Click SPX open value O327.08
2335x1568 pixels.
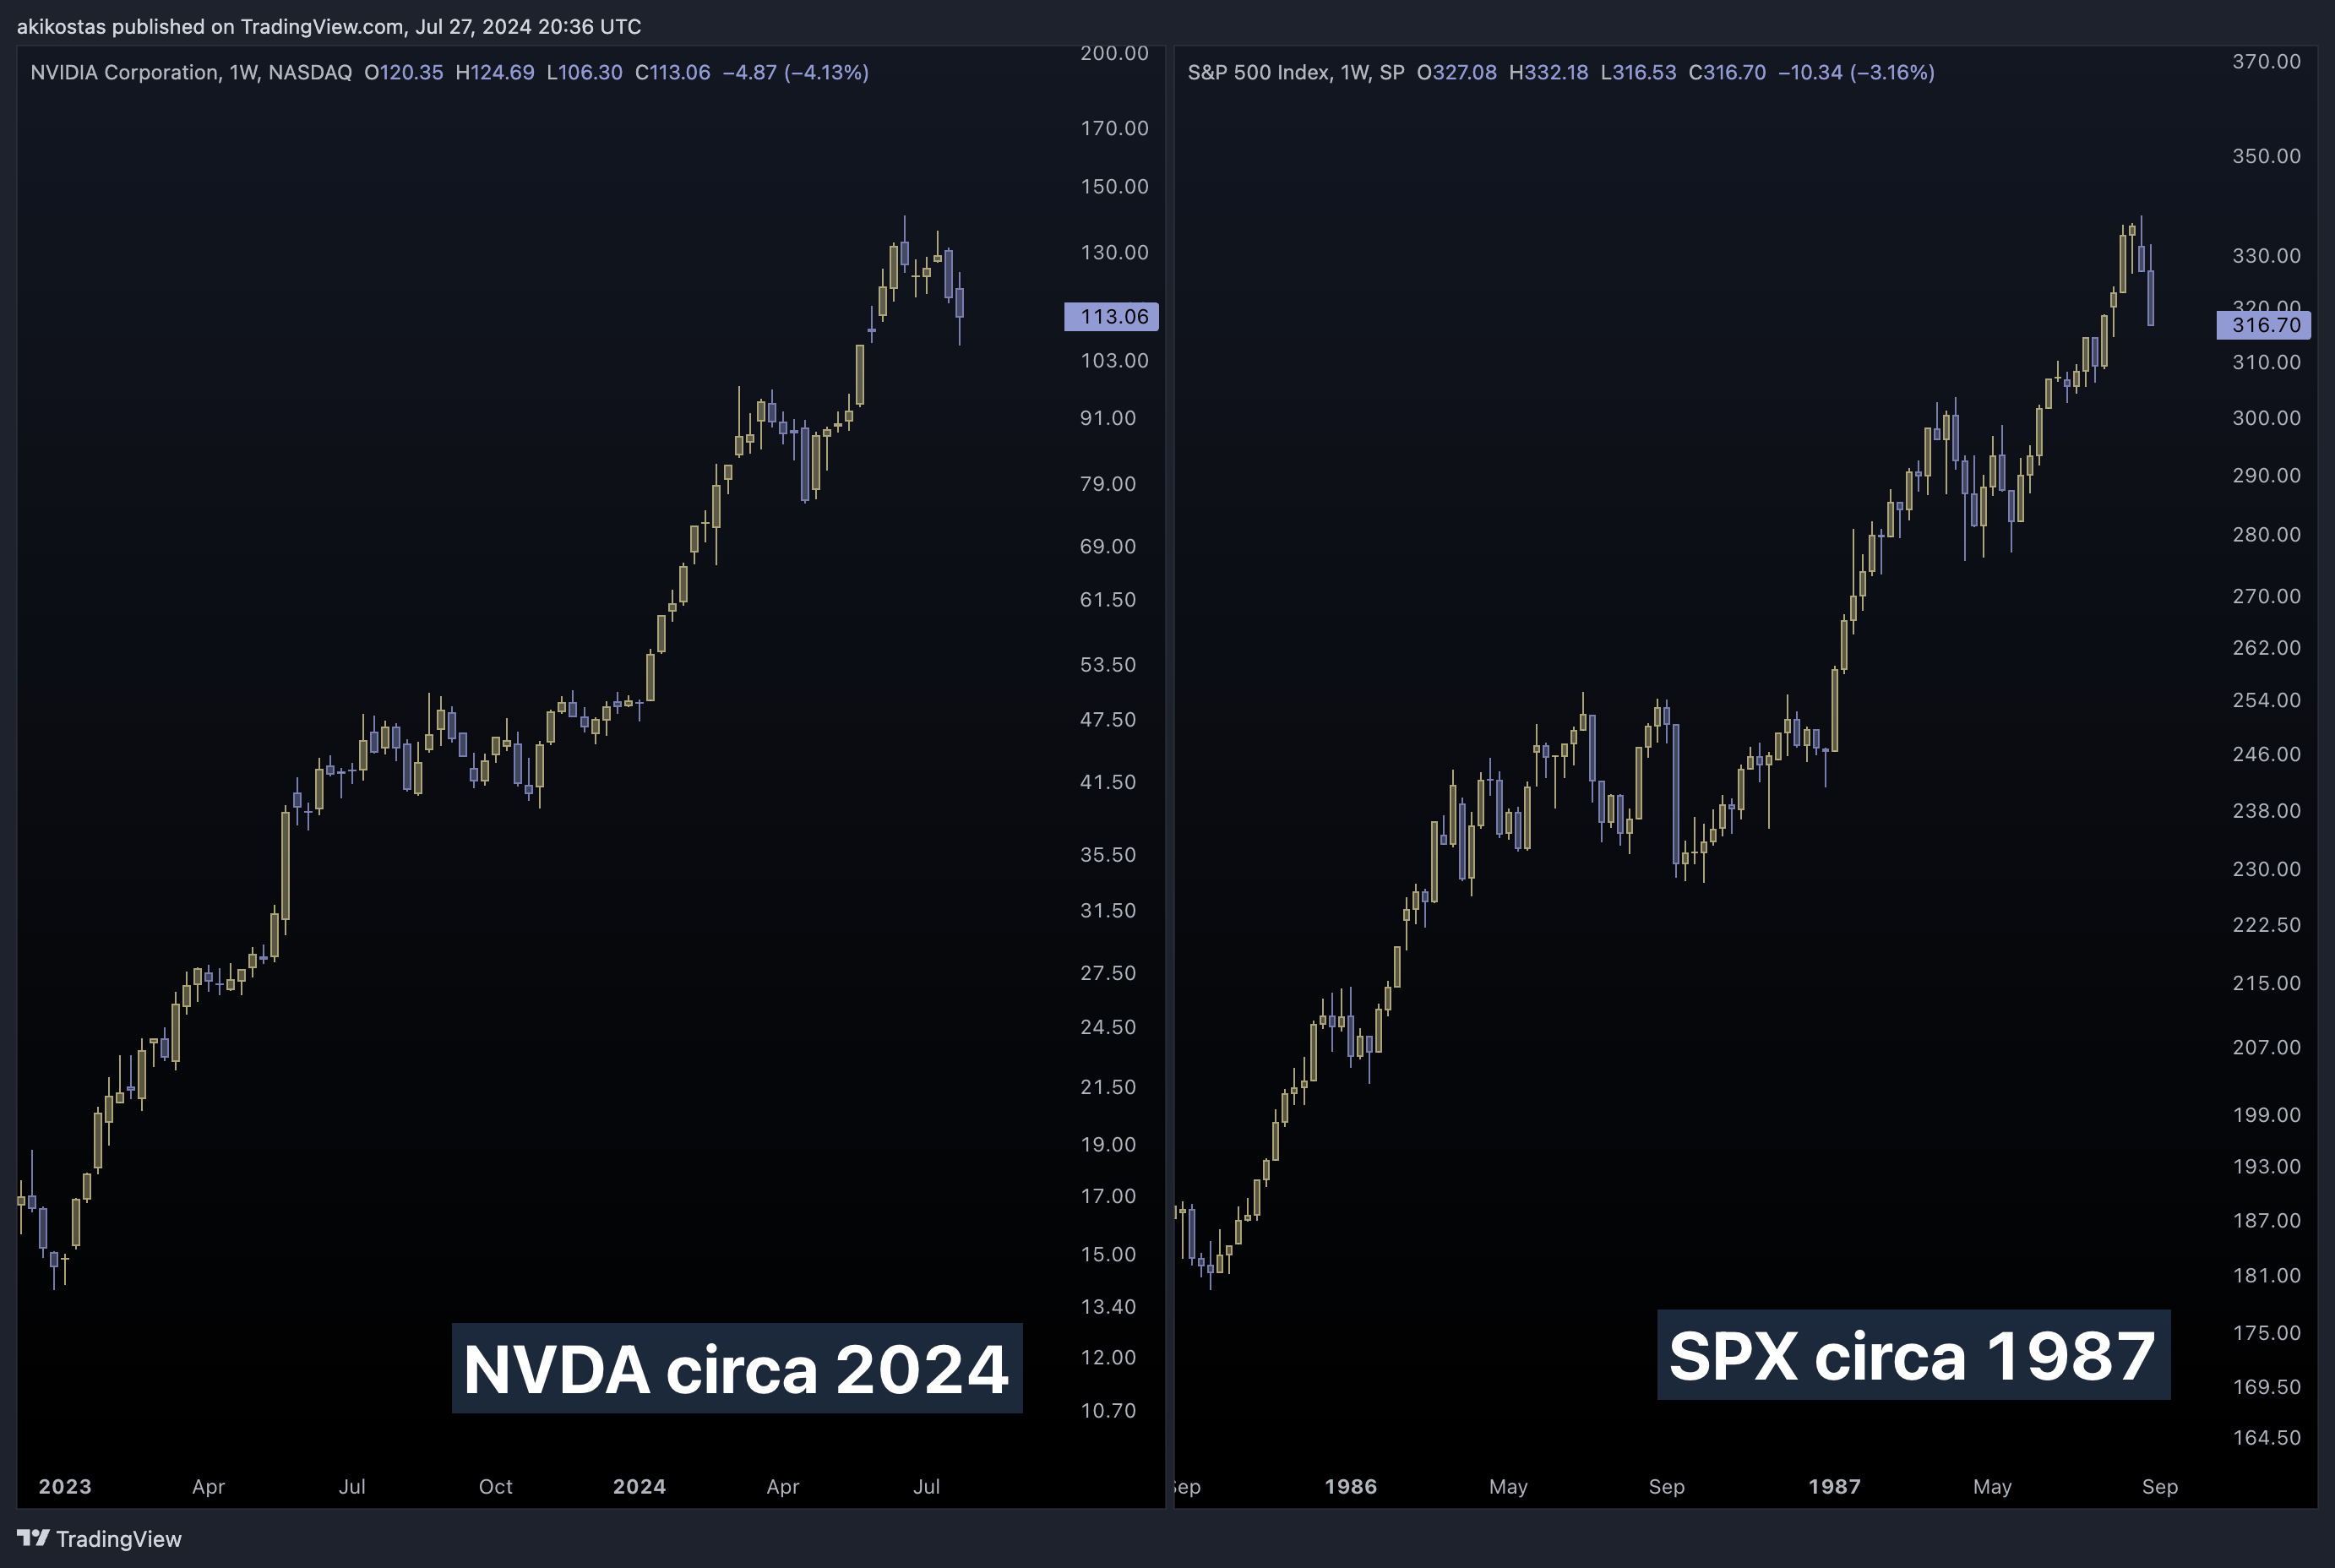click(1456, 72)
